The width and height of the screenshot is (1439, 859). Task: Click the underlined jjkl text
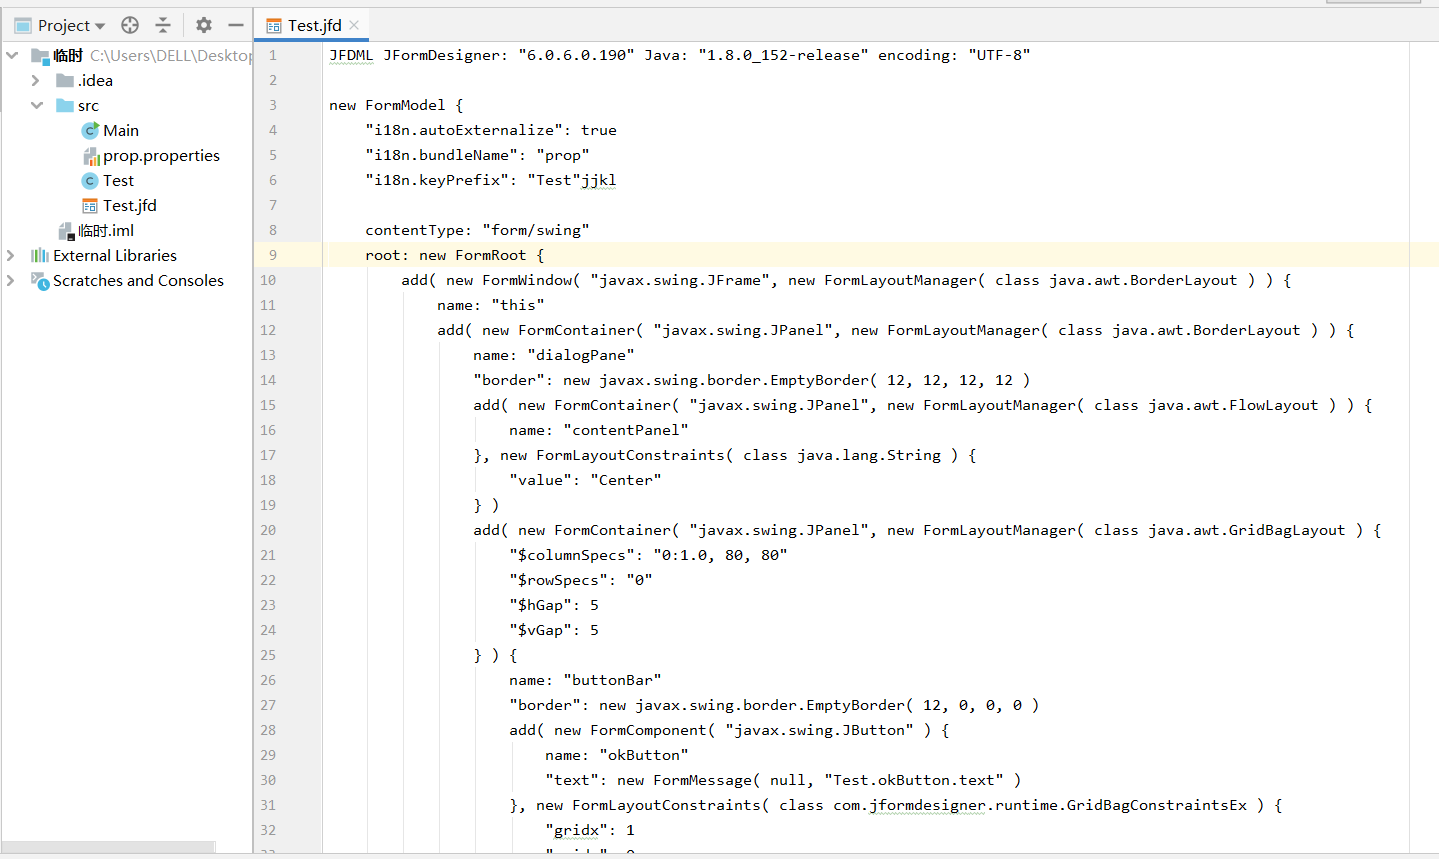coord(599,180)
